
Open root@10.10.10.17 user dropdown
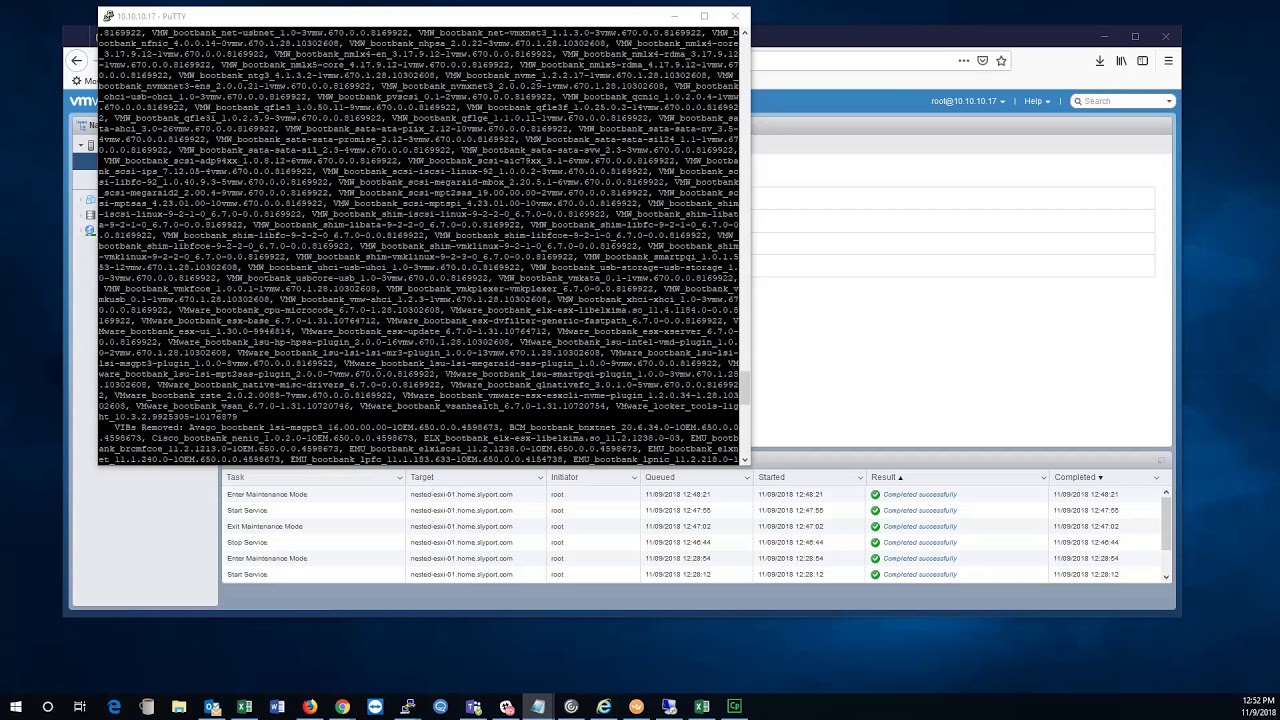[x=967, y=101]
